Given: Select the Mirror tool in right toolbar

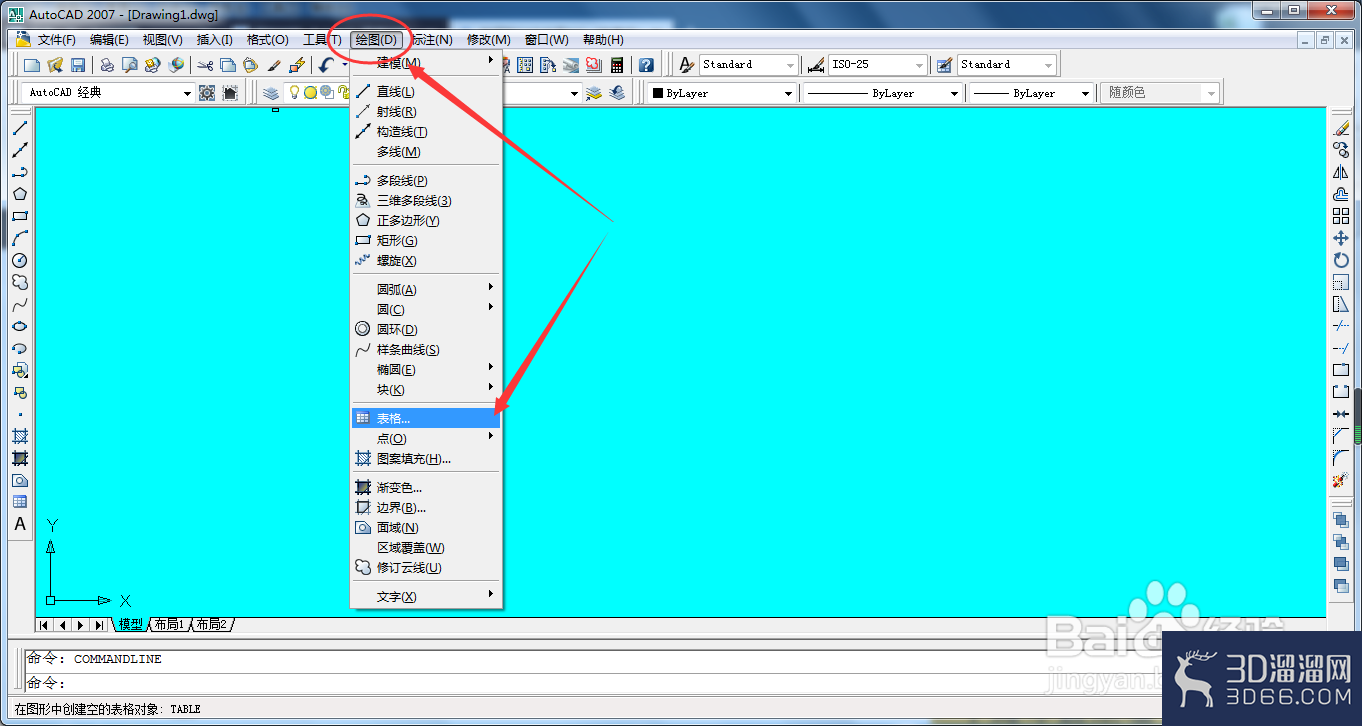Looking at the screenshot, I should pos(1341,172).
